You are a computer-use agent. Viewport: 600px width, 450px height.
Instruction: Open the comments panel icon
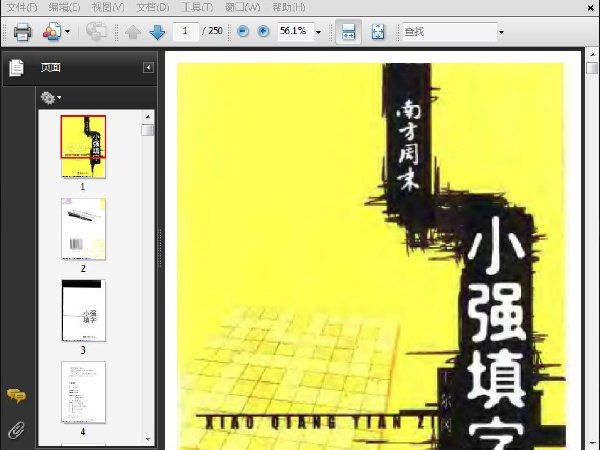point(16,396)
